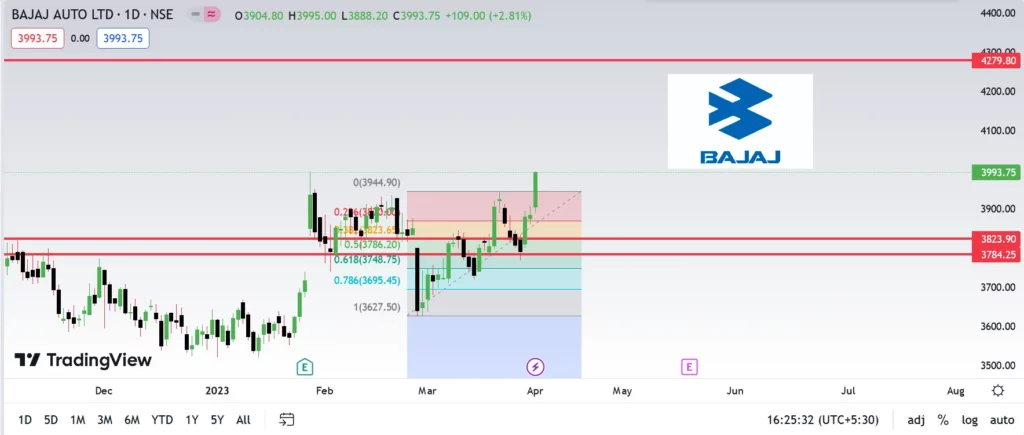Toggle the adj adjusted-data option
This screenshot has height=435, width=1024.
(x=915, y=419)
